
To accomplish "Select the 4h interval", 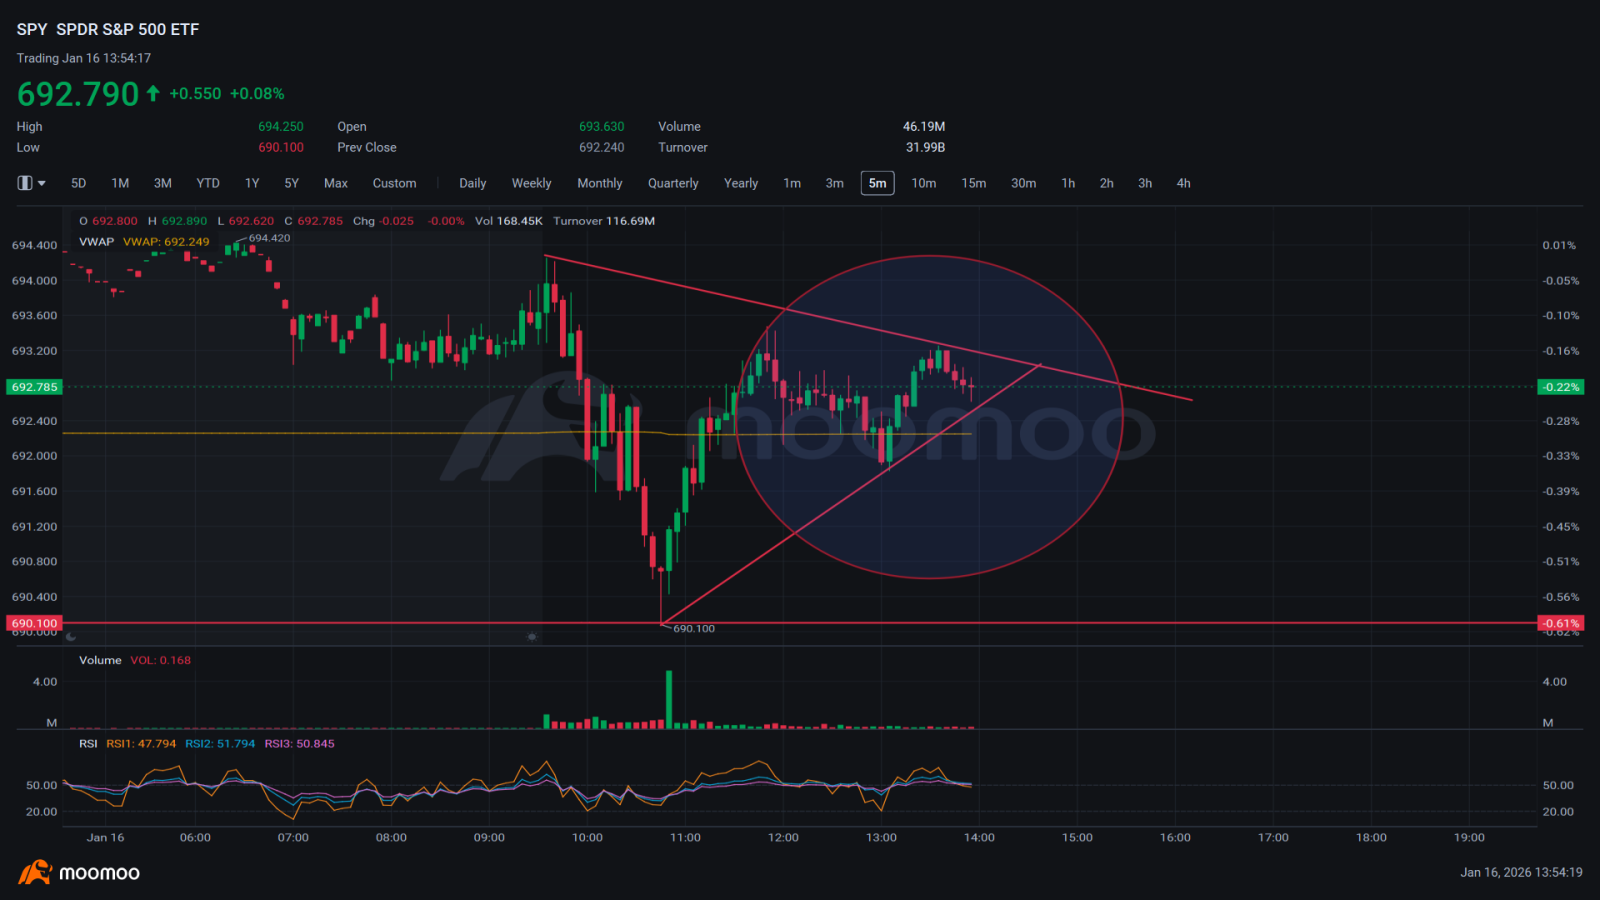I will click(1184, 183).
